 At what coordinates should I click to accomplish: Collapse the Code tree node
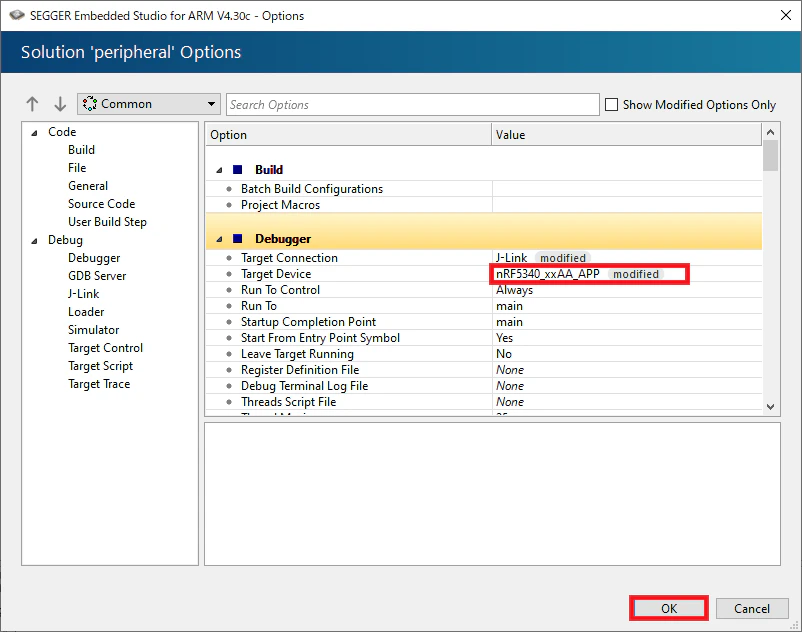point(34,133)
